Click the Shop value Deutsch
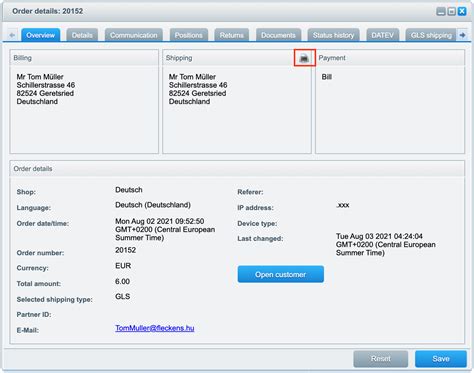The width and height of the screenshot is (474, 373). pos(129,190)
